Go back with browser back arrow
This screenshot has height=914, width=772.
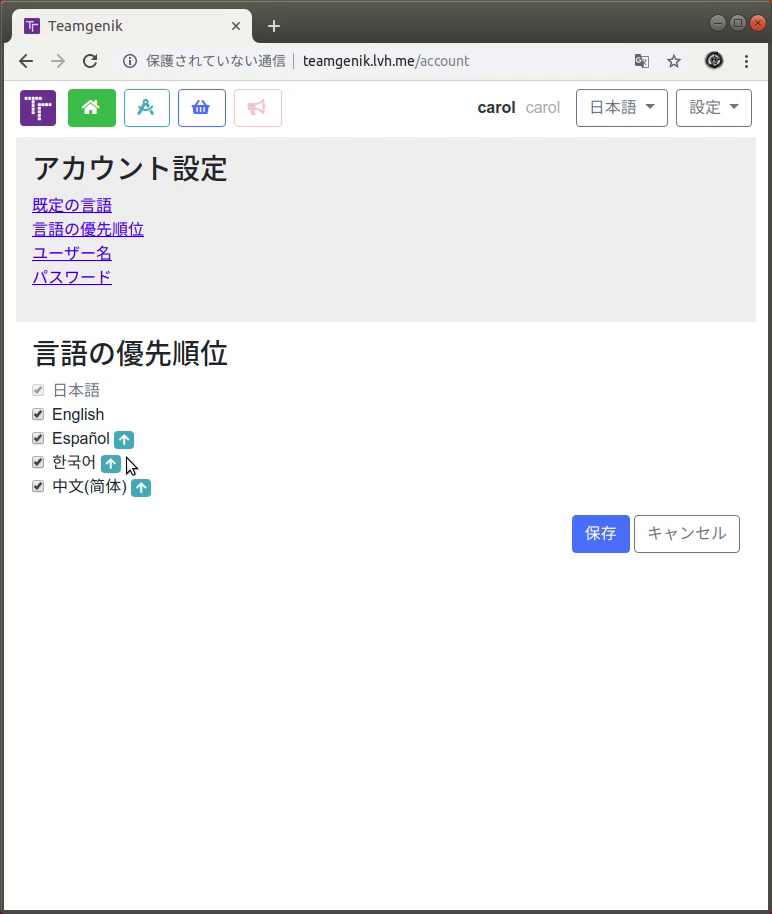coord(26,61)
